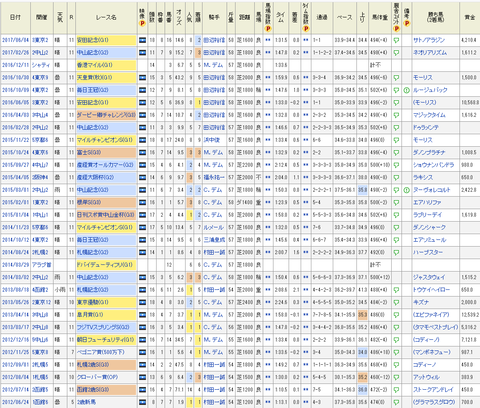Open stable comment bubble beside ネオリアリズム

pos(396,53)
